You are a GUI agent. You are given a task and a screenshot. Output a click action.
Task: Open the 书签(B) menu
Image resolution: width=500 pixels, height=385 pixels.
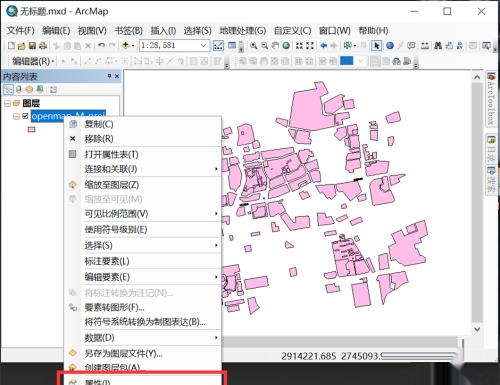tap(128, 31)
